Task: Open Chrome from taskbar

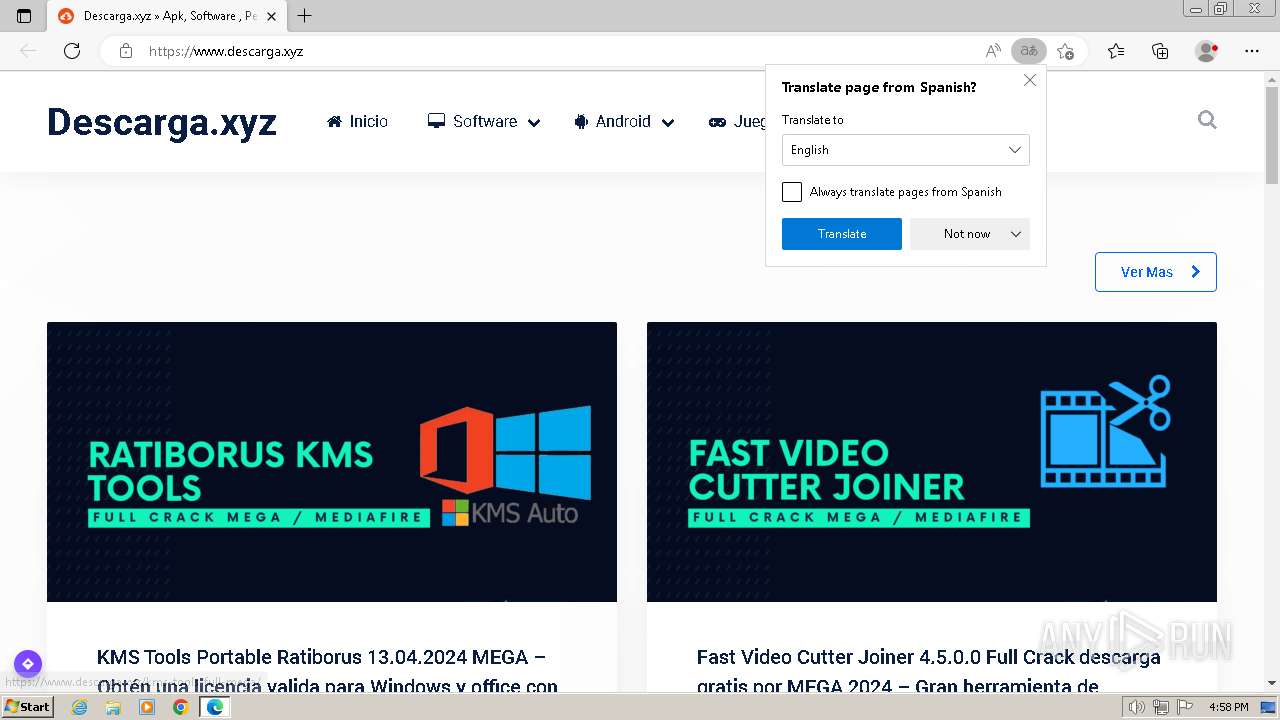Action: [x=180, y=707]
